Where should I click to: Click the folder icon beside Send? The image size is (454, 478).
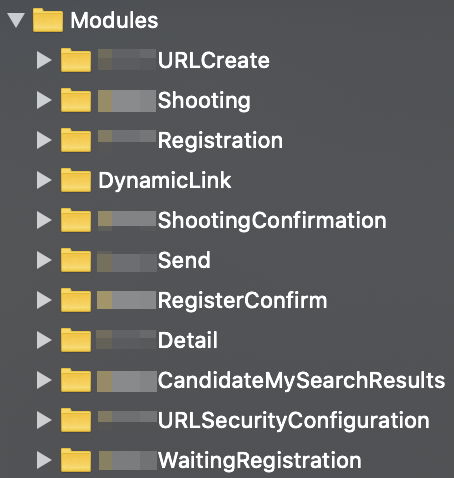click(x=76, y=260)
